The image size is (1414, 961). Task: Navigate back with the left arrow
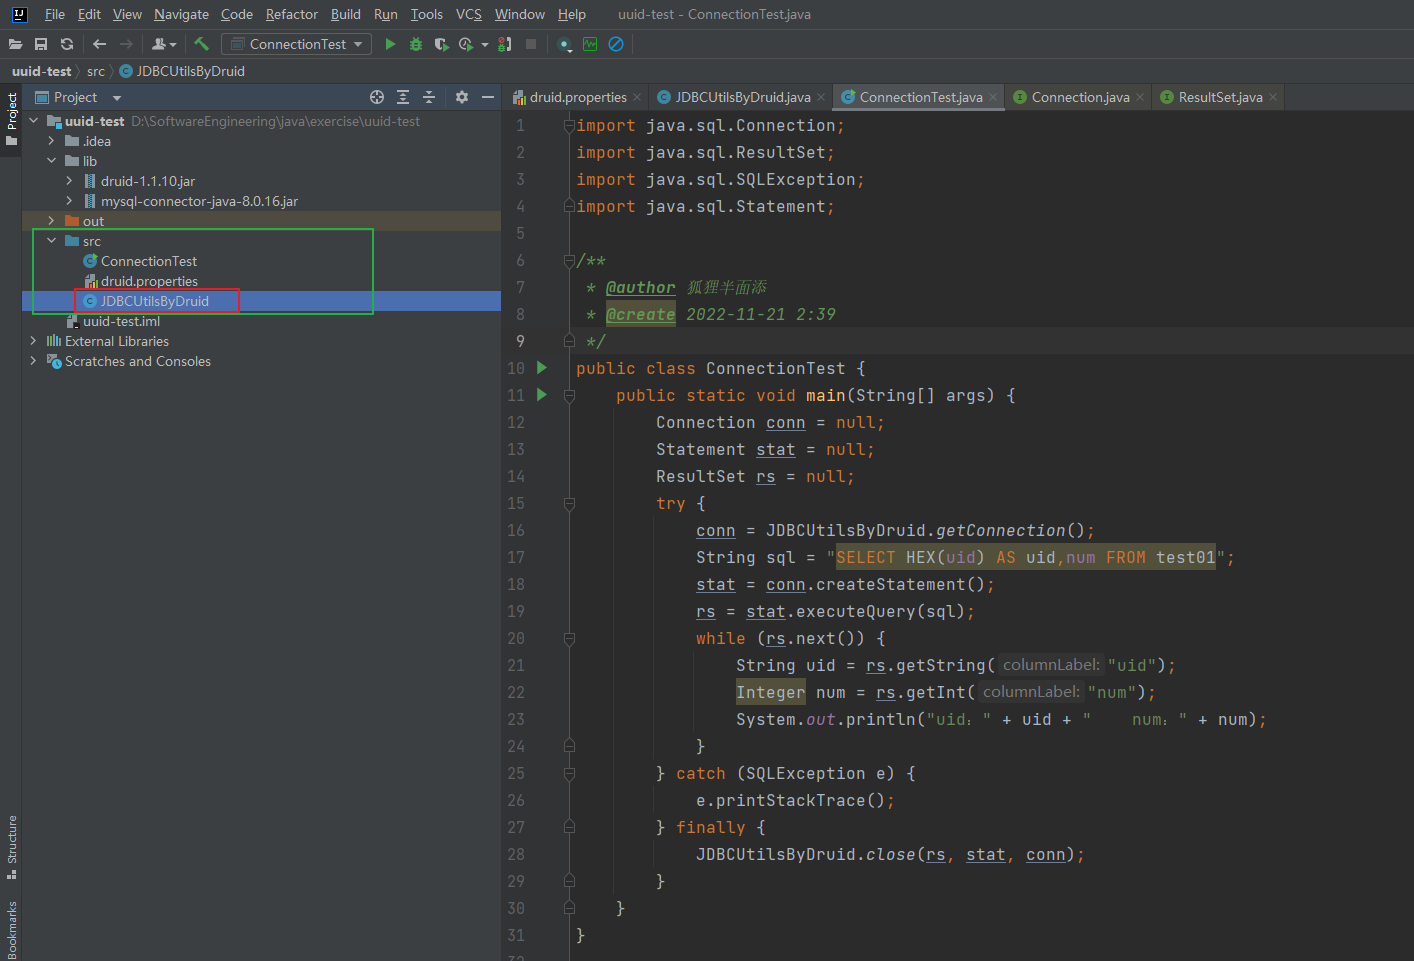[99, 44]
